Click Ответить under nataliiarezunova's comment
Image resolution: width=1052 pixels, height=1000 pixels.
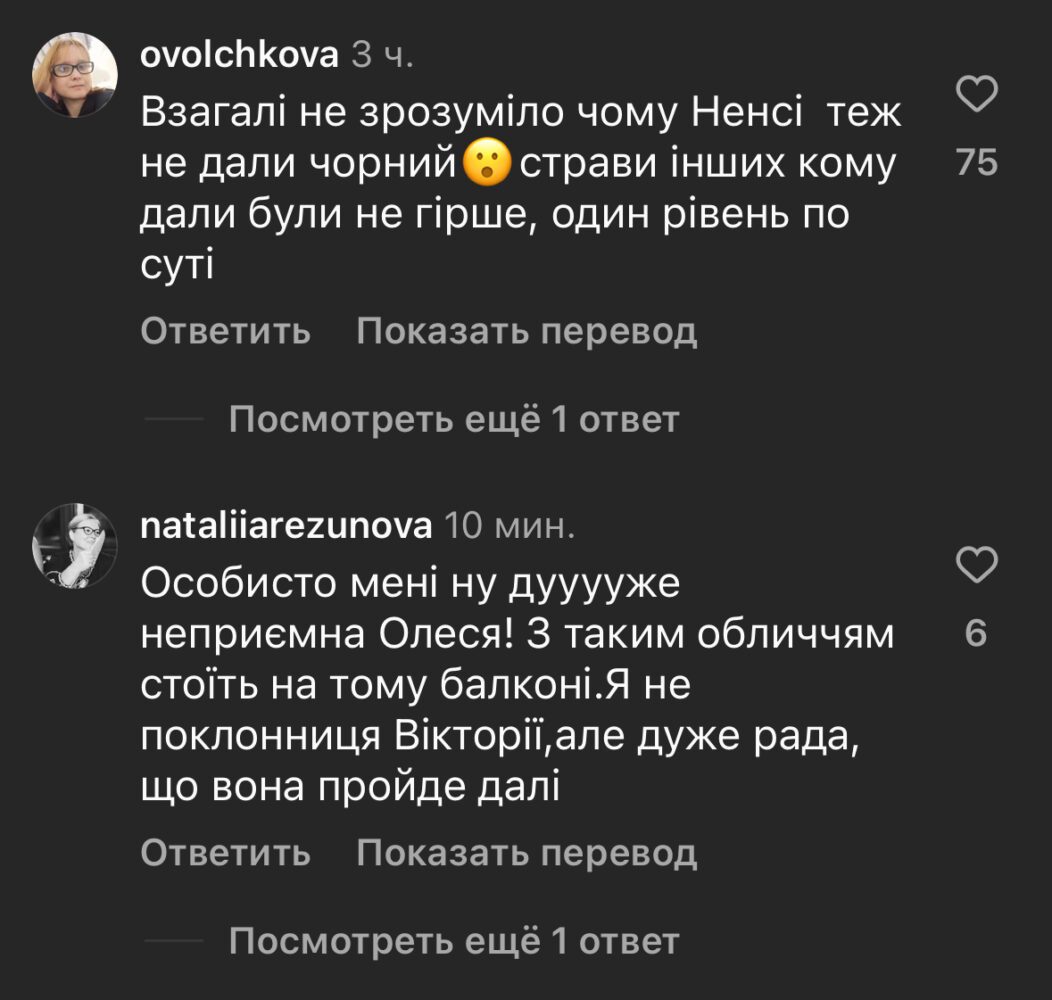(x=225, y=853)
